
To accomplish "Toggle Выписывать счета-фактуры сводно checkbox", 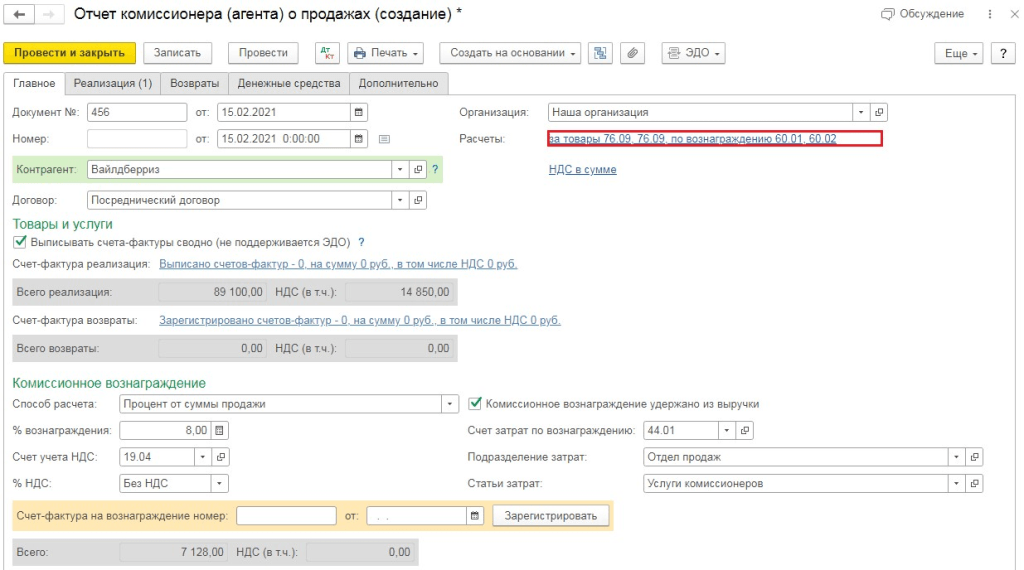I will 20,242.
